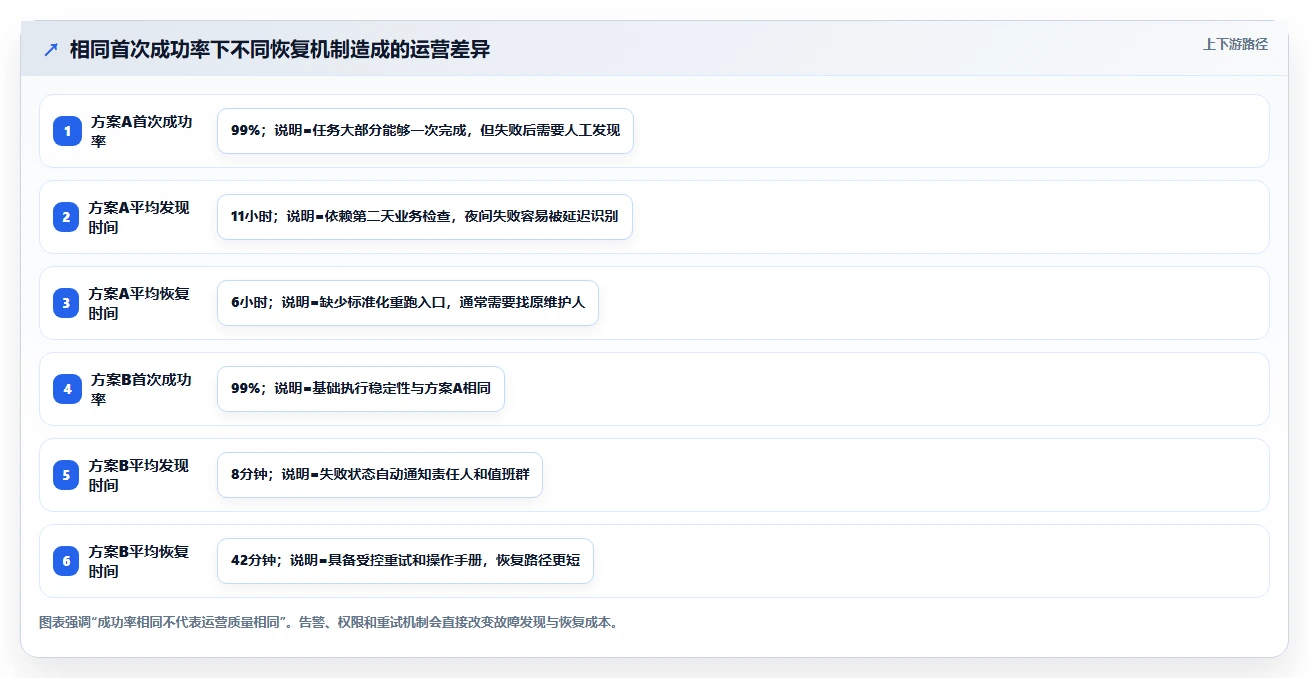
Task: Click number badge 3 for 方案A平均恢复时间
Action: pos(67,303)
